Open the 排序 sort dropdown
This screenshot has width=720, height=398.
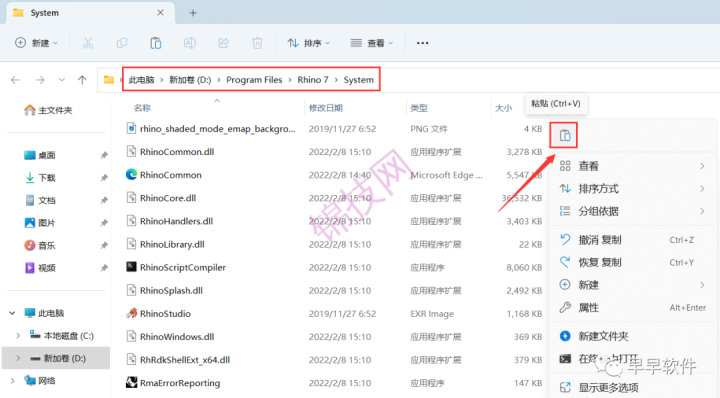pyautogui.click(x=308, y=43)
